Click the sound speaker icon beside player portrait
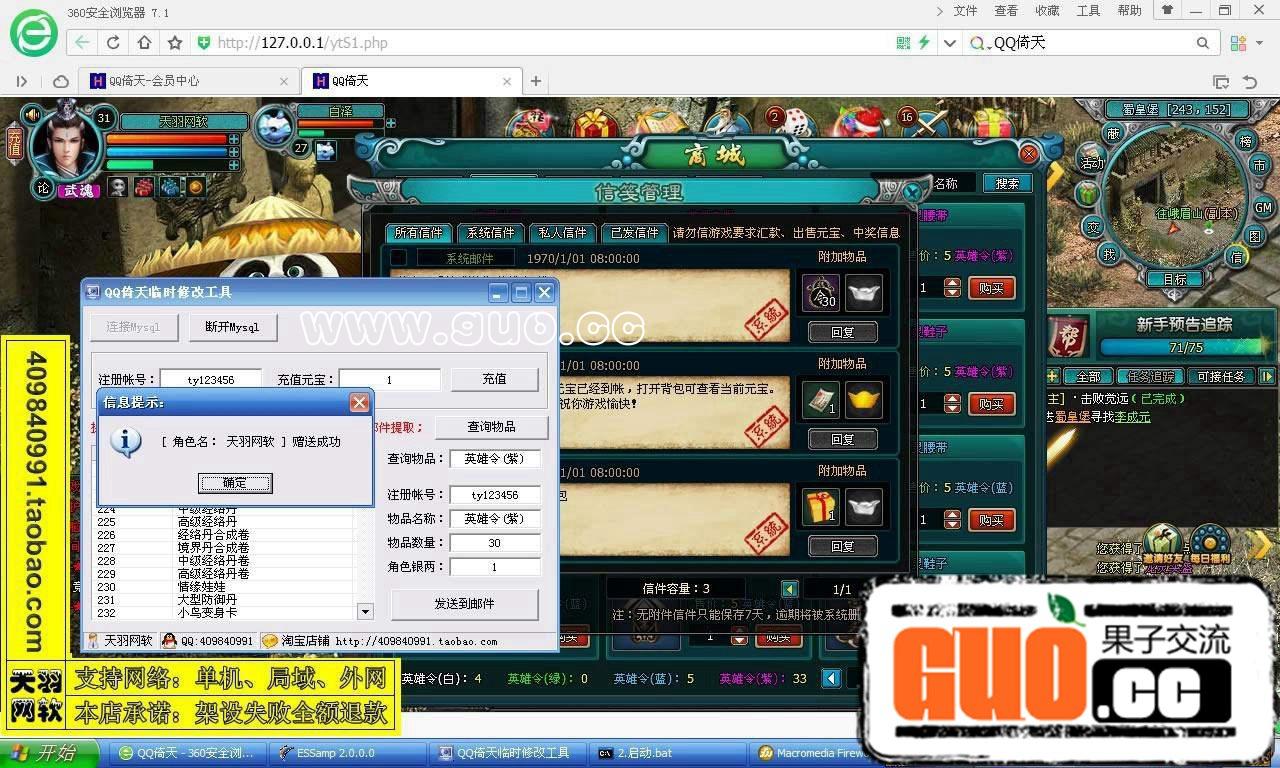The height and width of the screenshot is (768, 1280). point(32,115)
